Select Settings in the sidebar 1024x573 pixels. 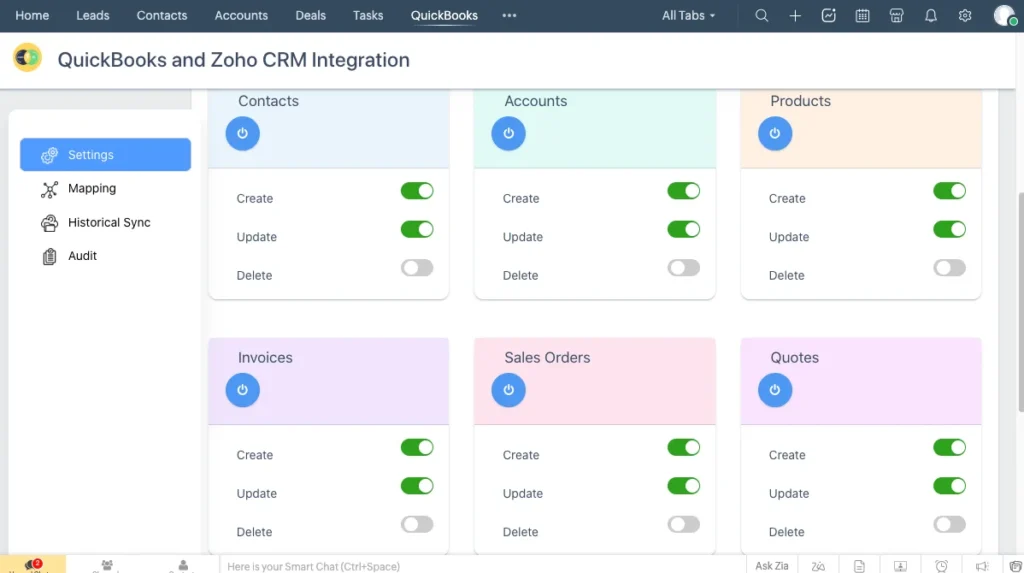[x=105, y=155]
